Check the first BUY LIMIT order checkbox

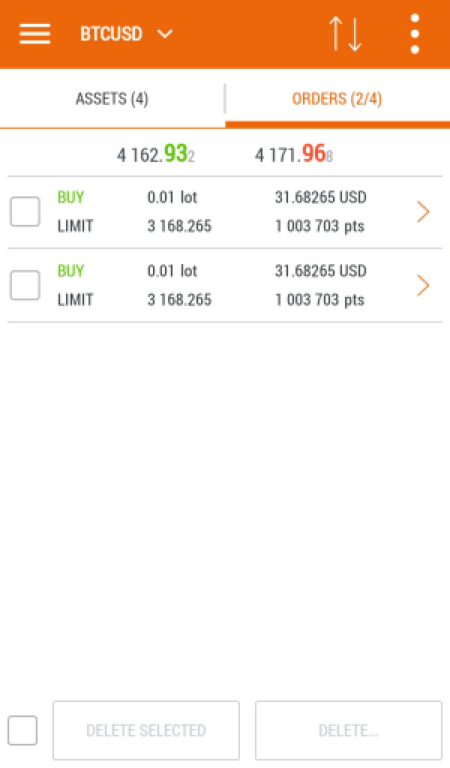pos(25,212)
